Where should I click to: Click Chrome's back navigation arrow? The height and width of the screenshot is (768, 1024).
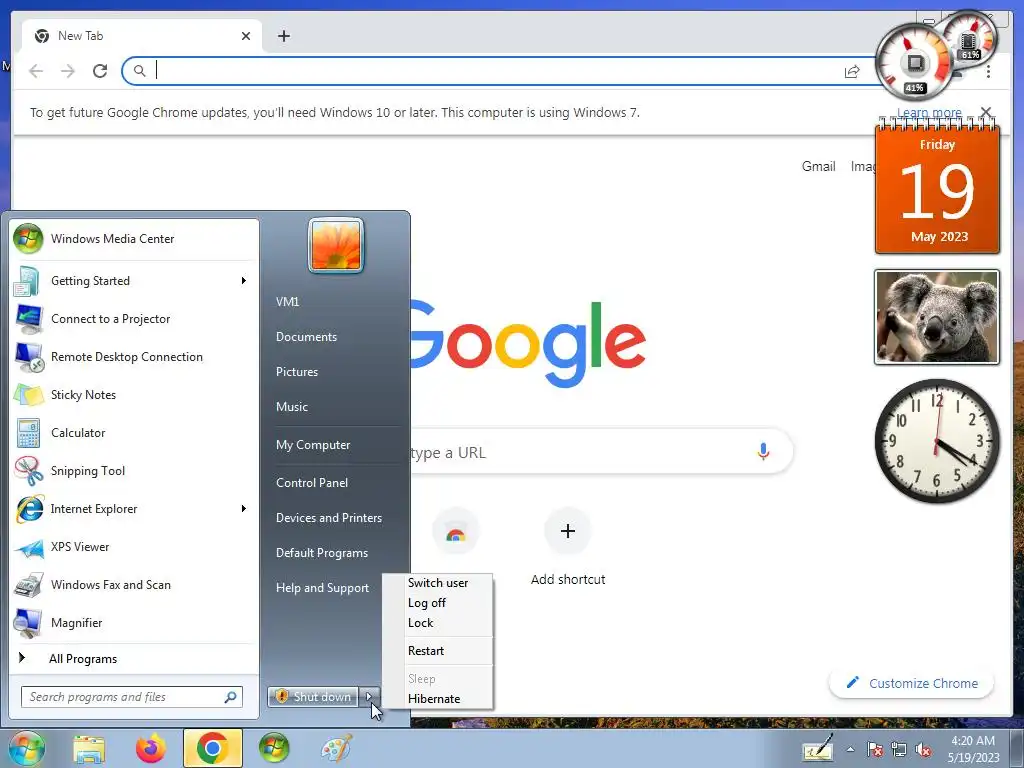pyautogui.click(x=36, y=71)
